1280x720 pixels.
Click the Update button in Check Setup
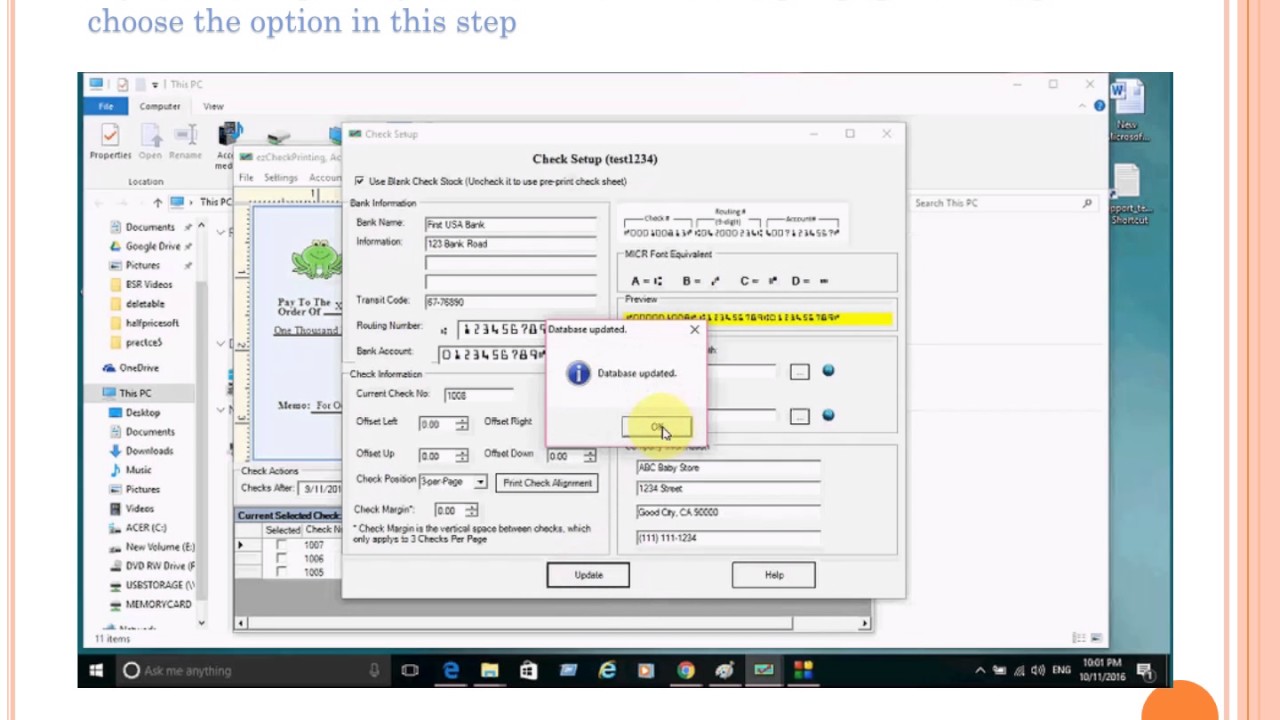588,575
